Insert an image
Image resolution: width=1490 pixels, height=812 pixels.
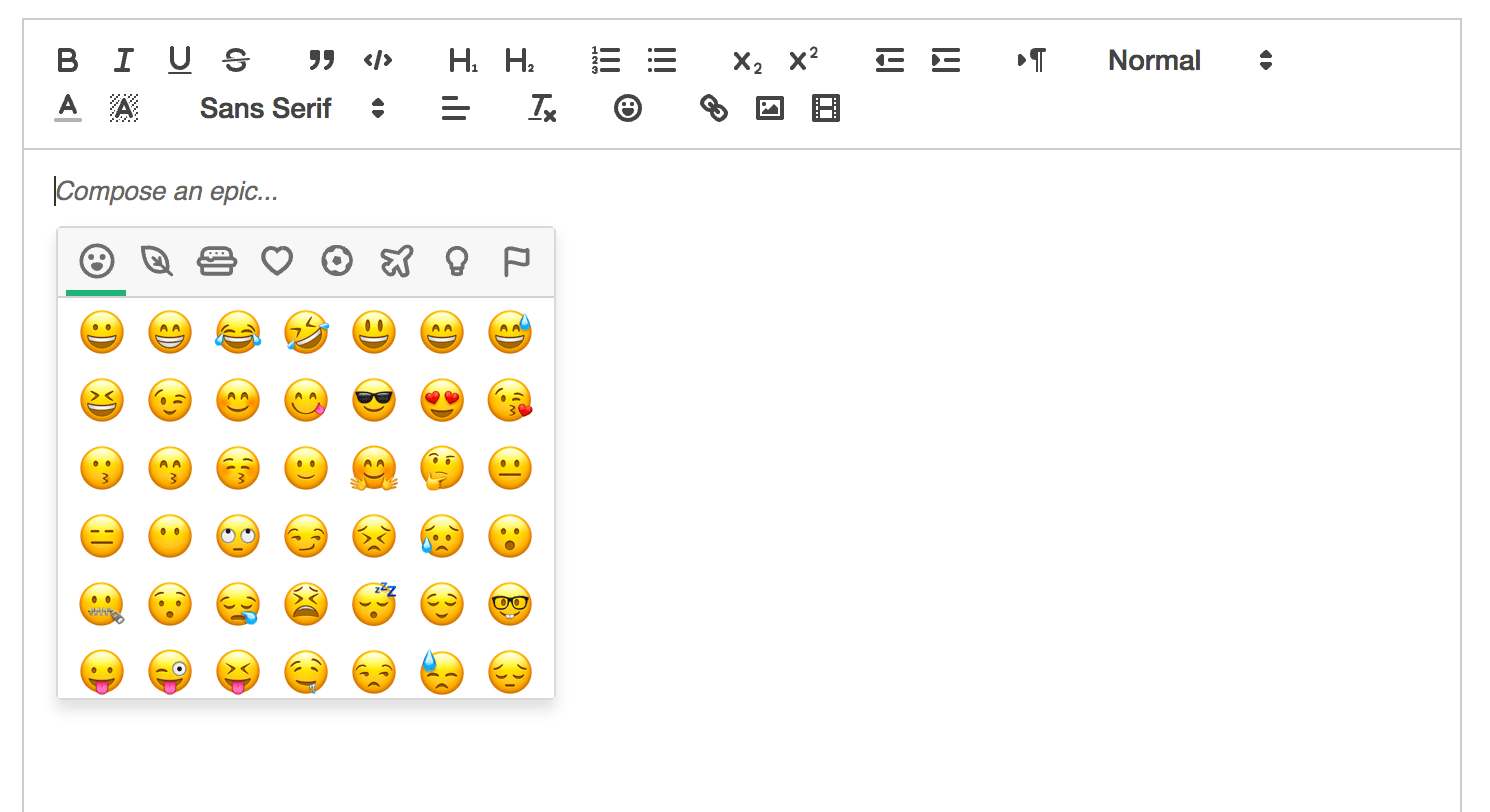769,107
